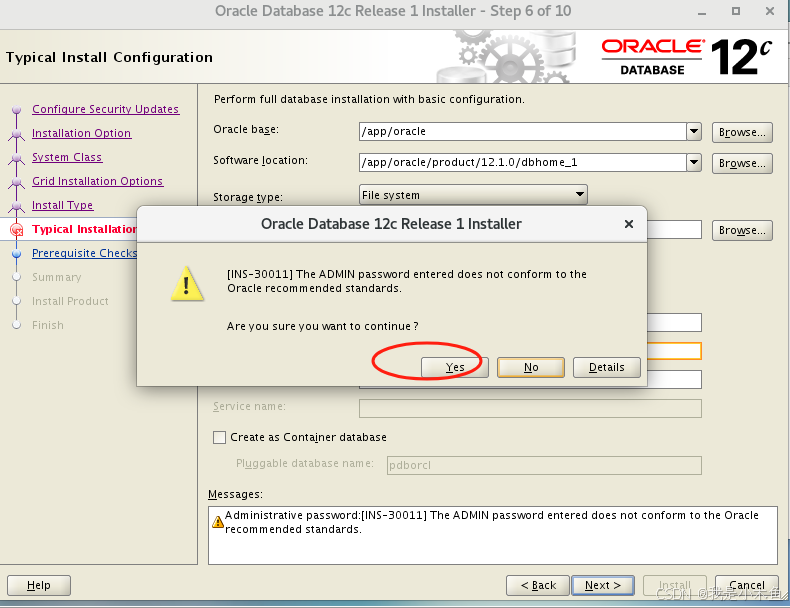Minimize the installer window
This screenshot has height=608, width=790.
[702, 12]
